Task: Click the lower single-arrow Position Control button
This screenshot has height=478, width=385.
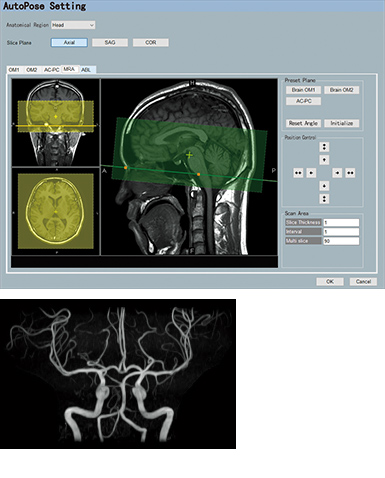Action: click(324, 186)
